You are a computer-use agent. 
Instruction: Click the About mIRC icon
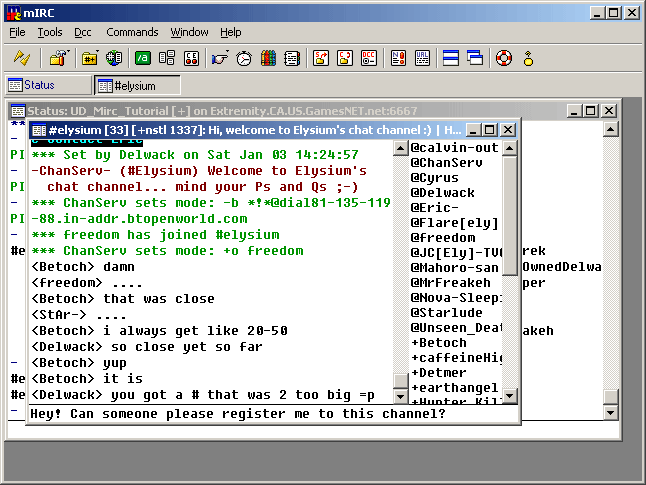(x=528, y=58)
